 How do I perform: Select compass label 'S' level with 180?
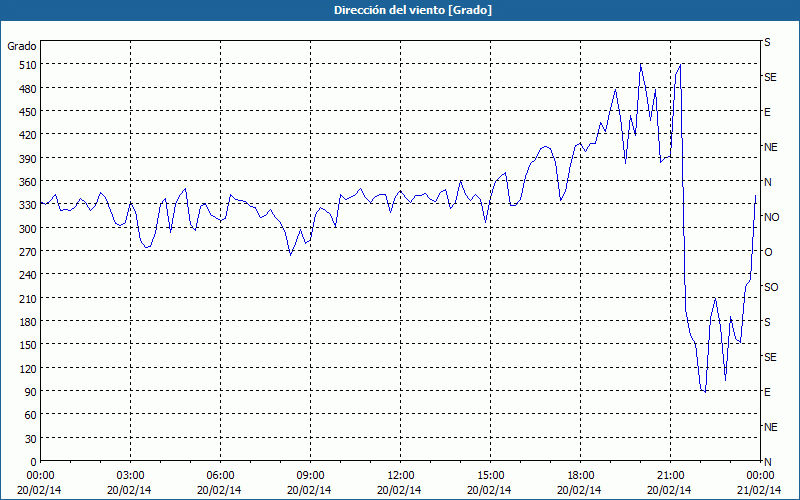point(767,322)
